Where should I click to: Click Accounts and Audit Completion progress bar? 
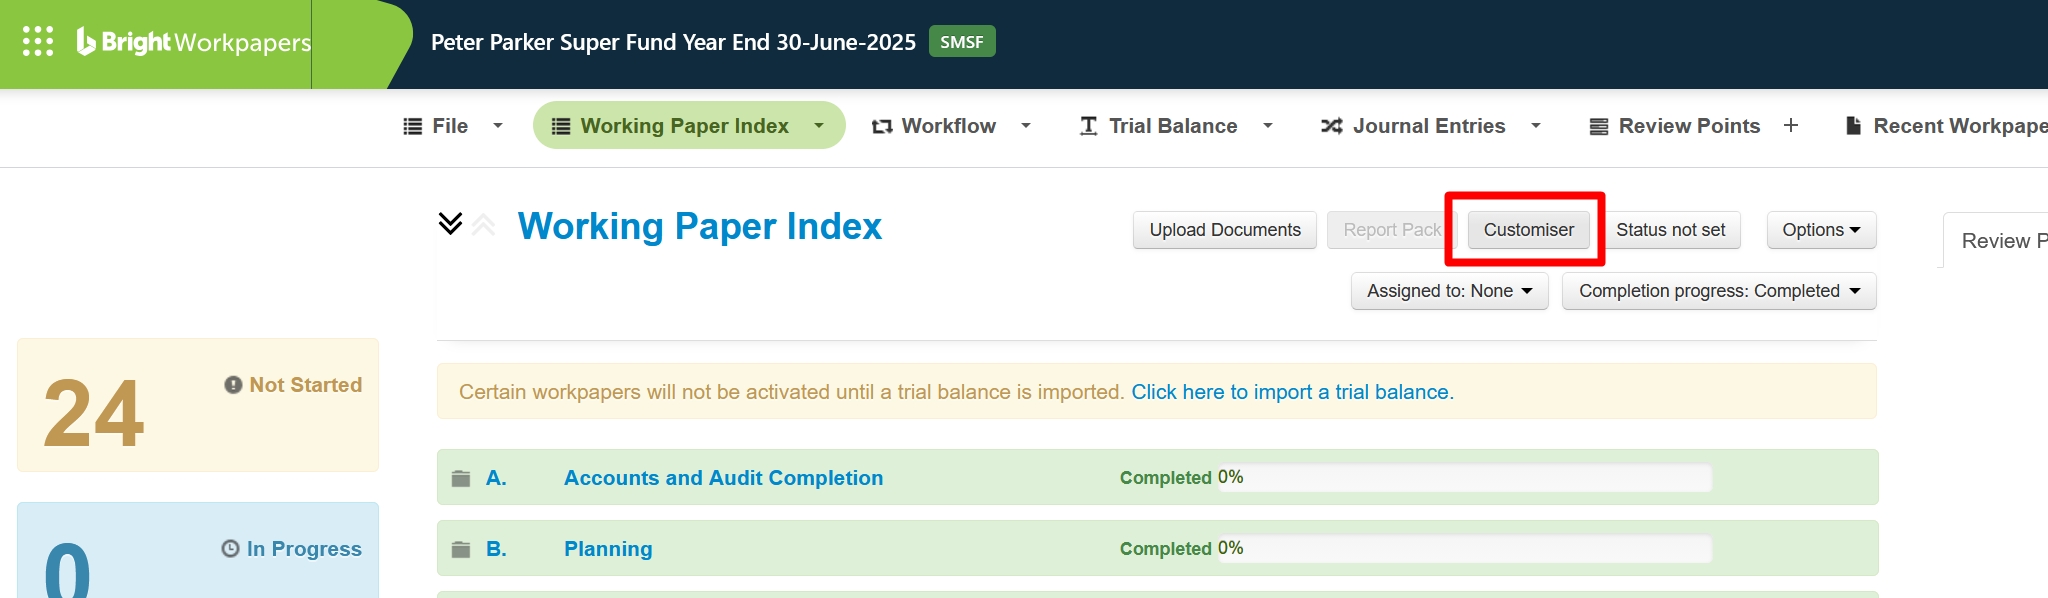click(x=1465, y=478)
